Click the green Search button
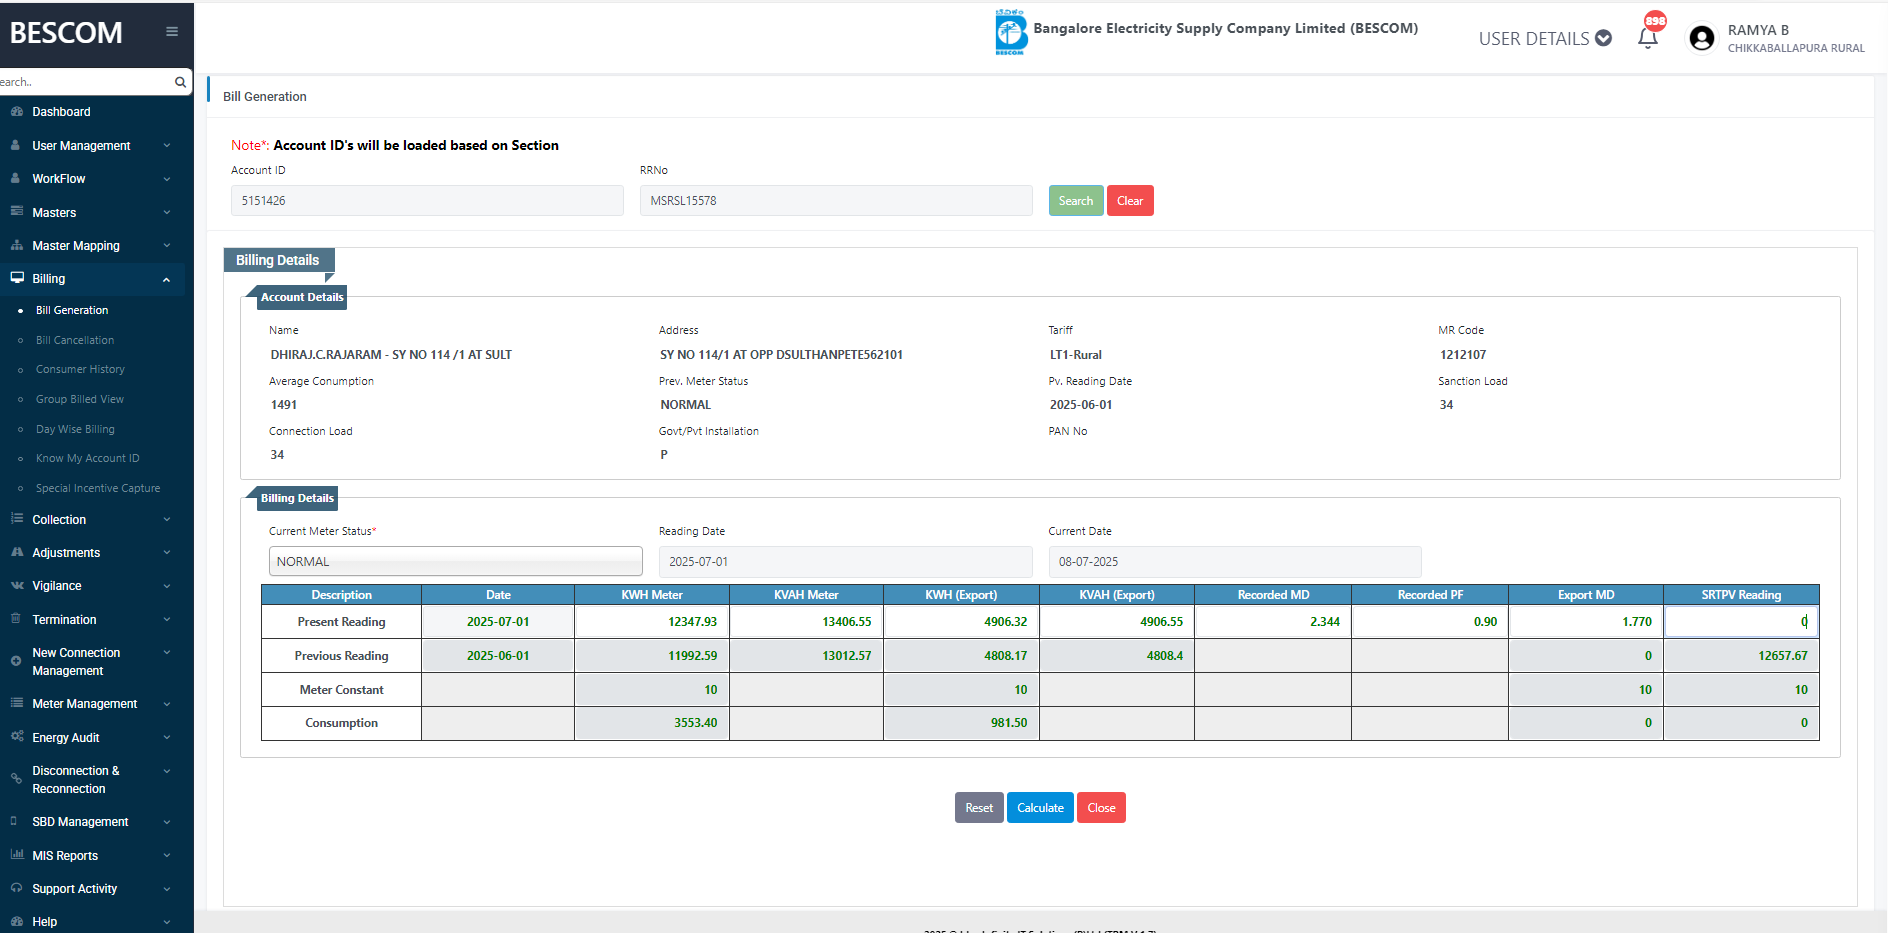Image resolution: width=1888 pixels, height=933 pixels. tap(1076, 200)
